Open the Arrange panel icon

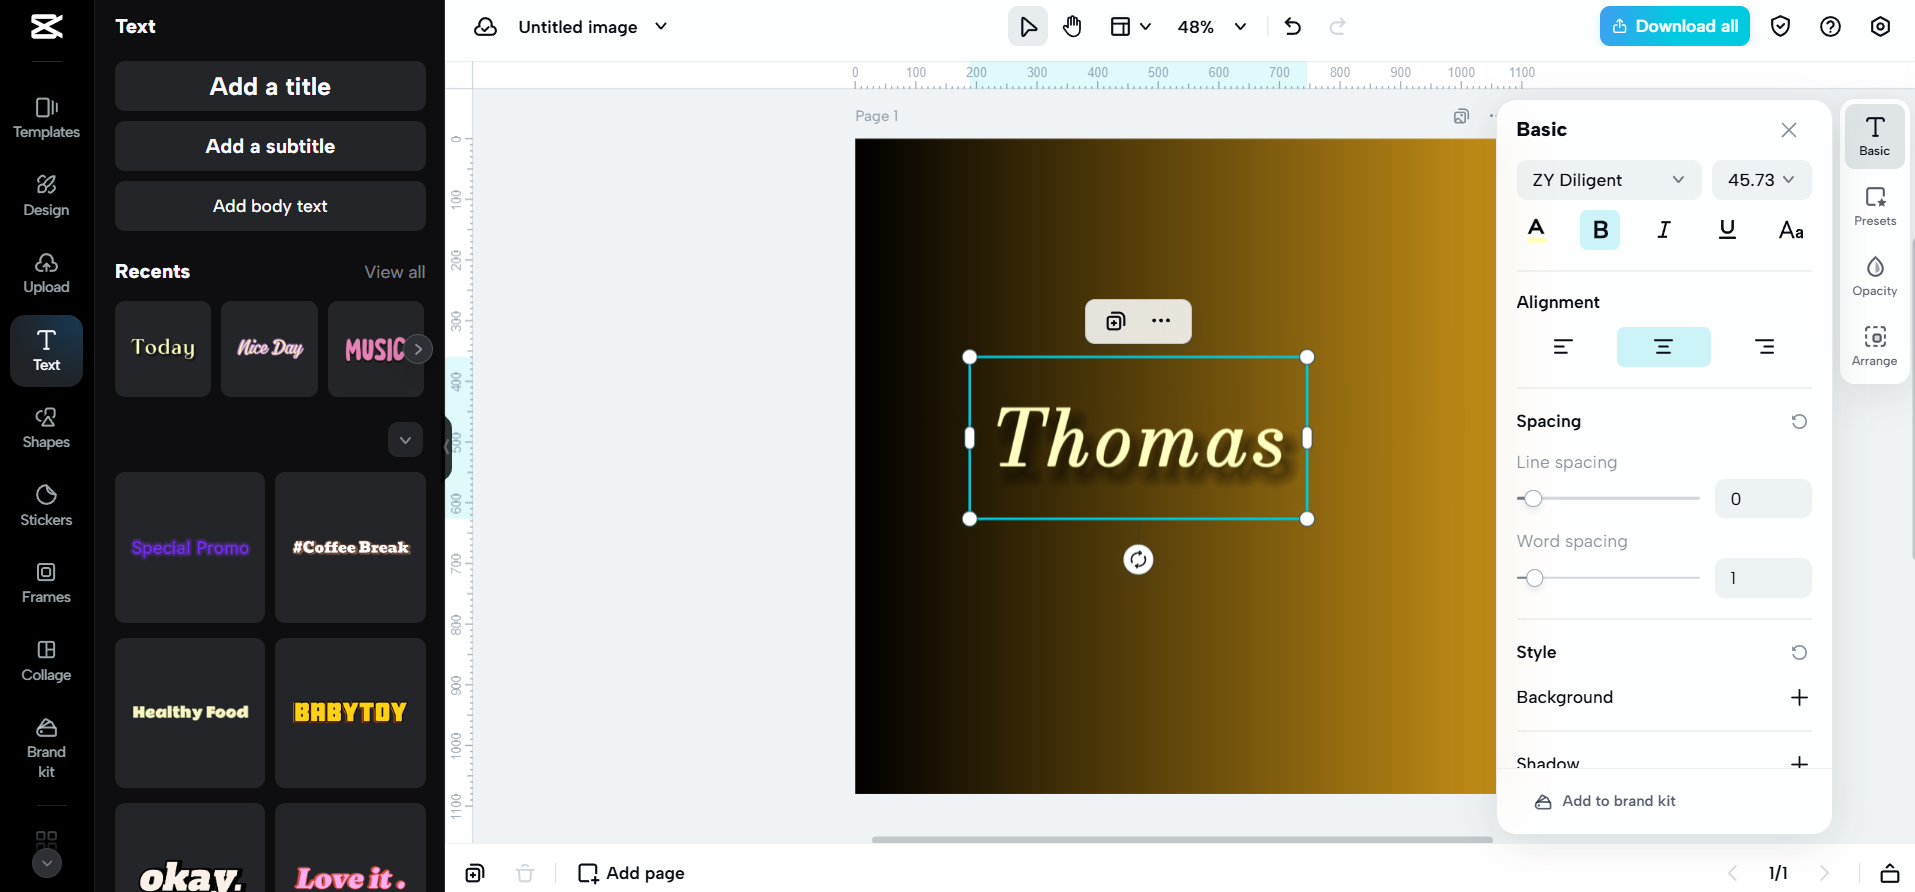tap(1874, 346)
